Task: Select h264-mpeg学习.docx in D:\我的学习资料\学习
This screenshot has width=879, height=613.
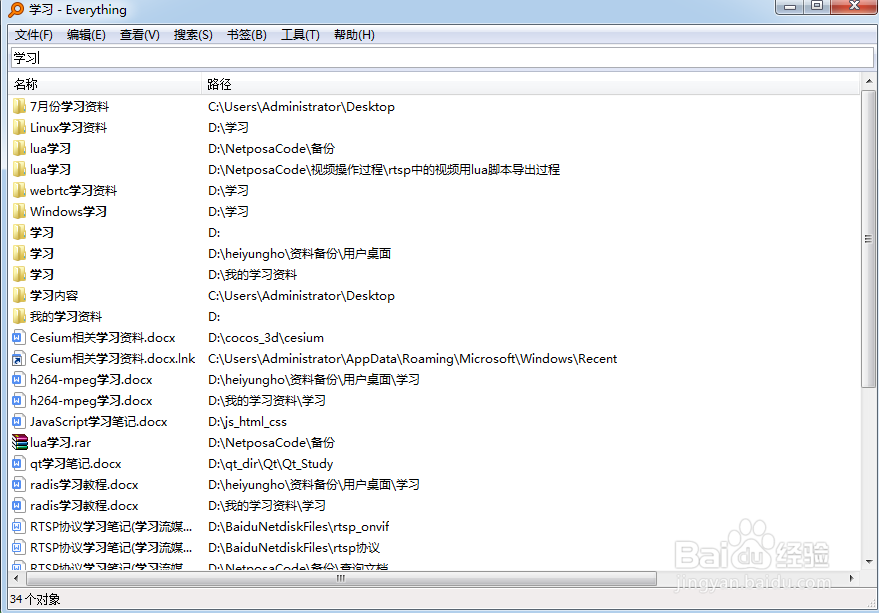Action: click(x=91, y=400)
